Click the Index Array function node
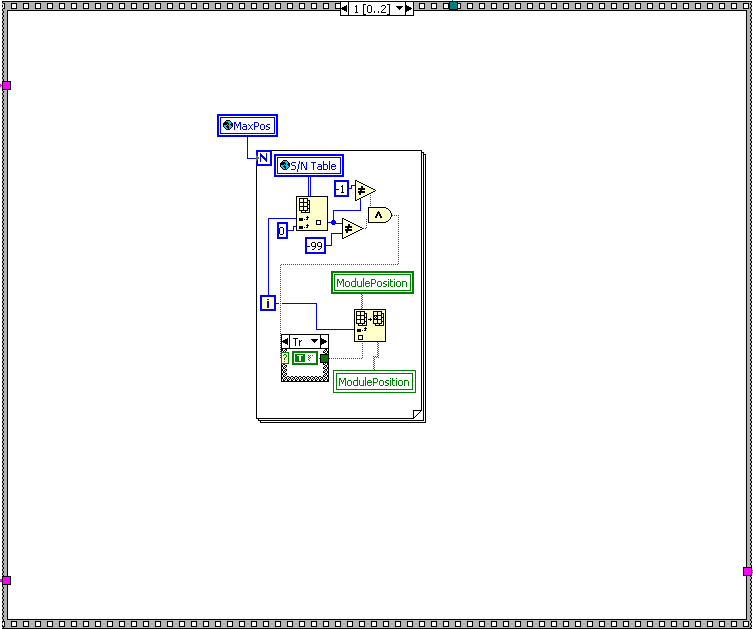 pos(311,214)
